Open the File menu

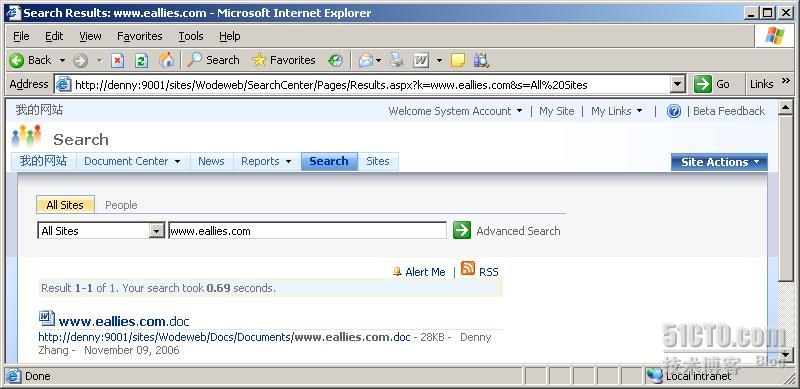coord(21,36)
